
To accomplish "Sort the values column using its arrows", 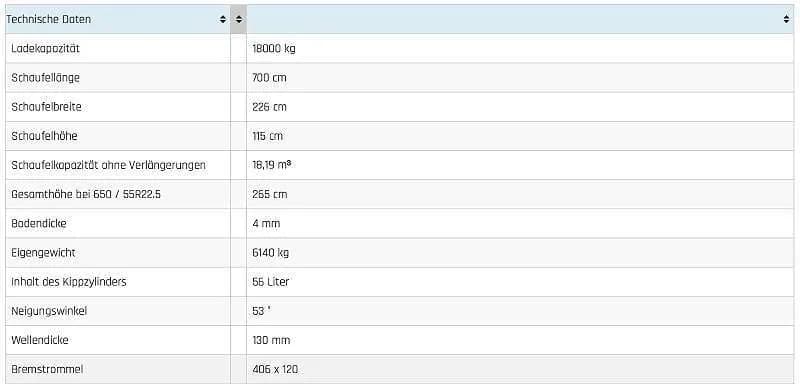I will point(786,19).
